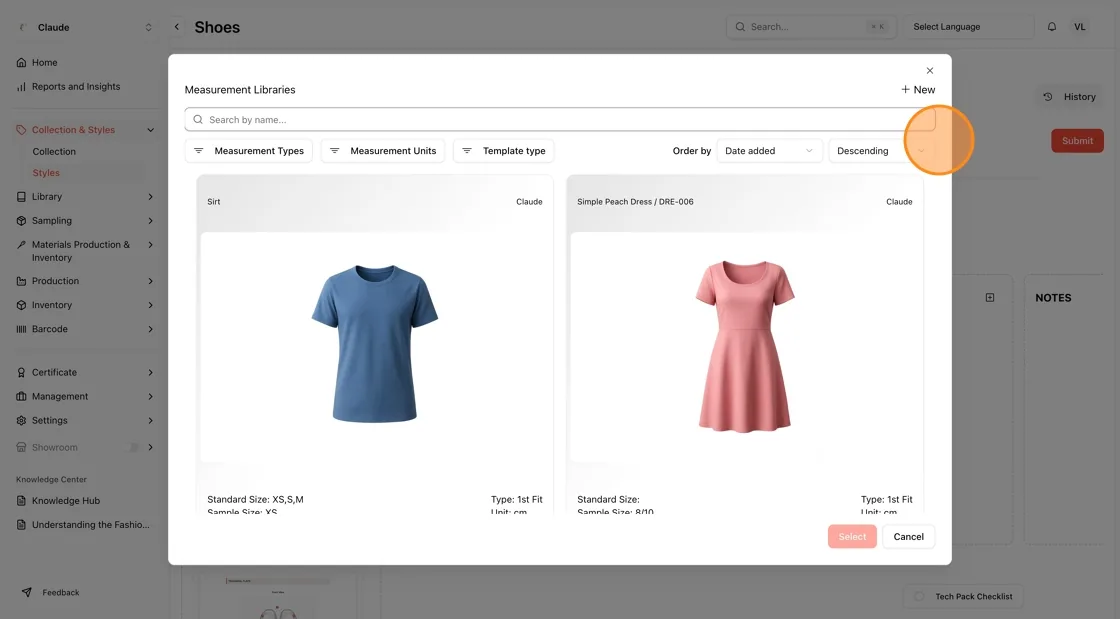This screenshot has width=1120, height=619.
Task: Open the notifications bell
Action: click(1051, 27)
